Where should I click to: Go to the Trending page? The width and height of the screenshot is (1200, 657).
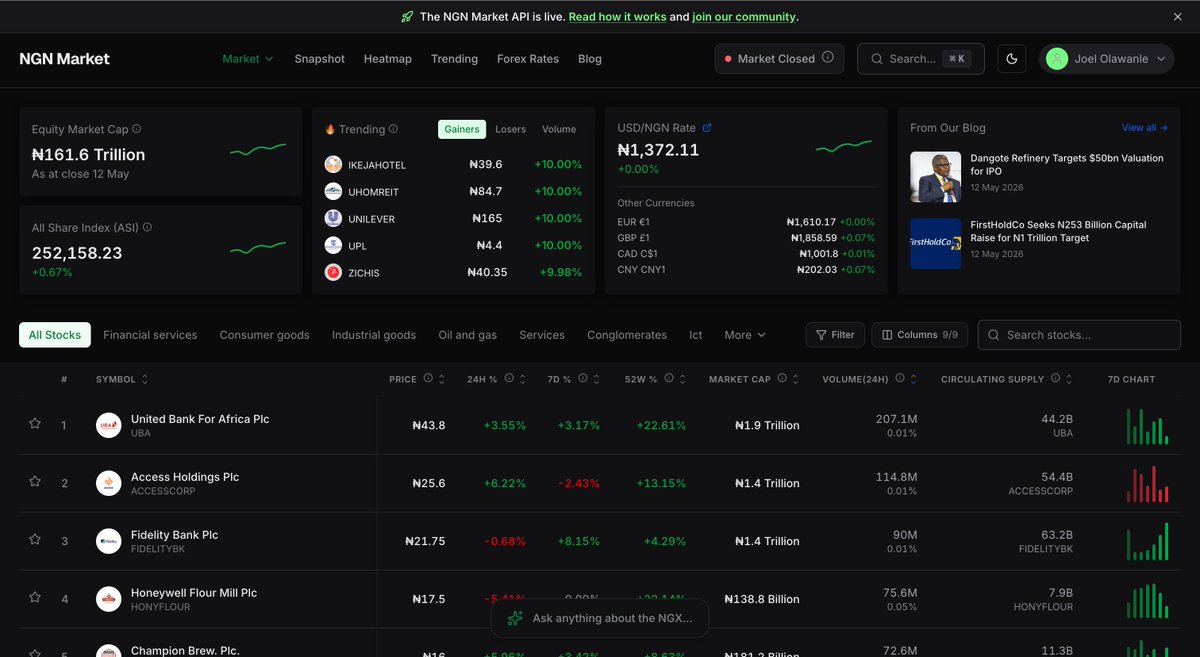[454, 59]
